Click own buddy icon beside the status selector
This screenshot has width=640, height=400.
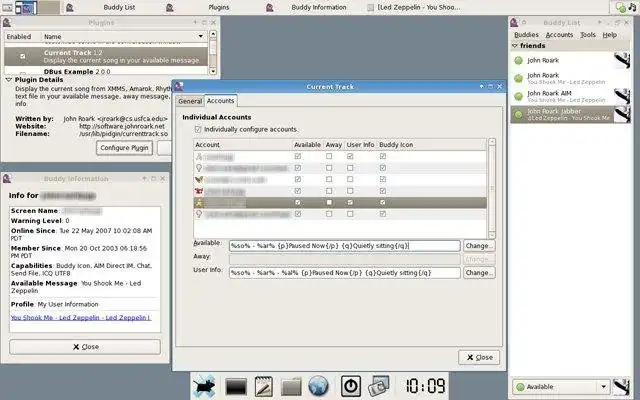click(622, 386)
